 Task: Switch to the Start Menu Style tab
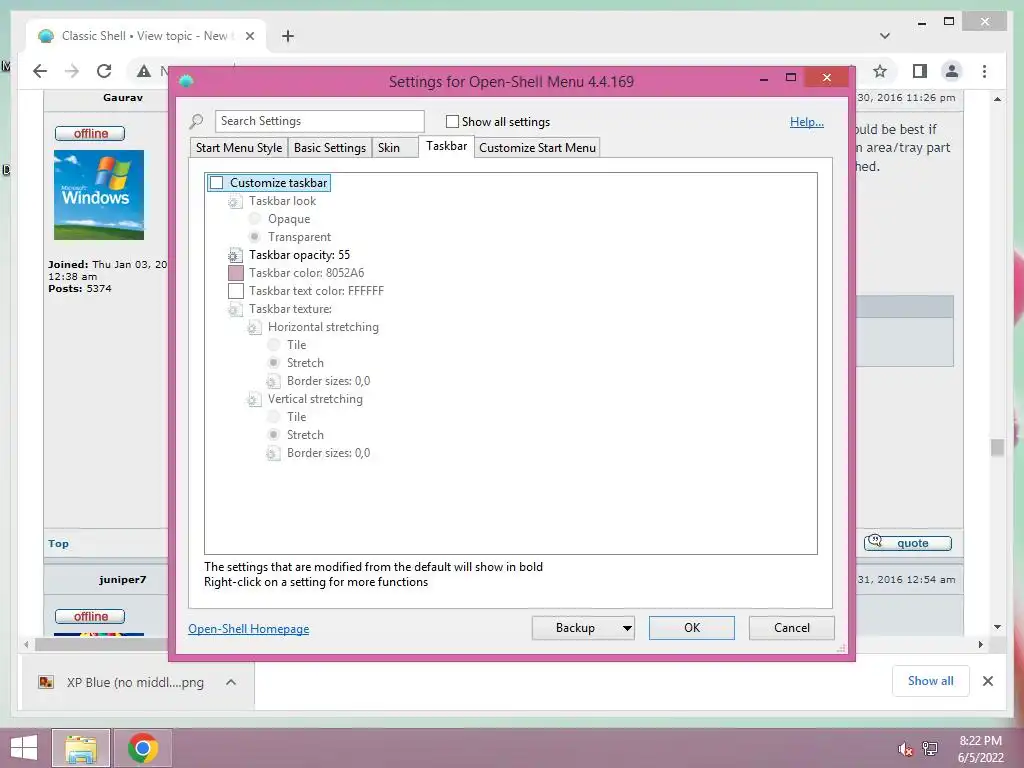pyautogui.click(x=239, y=148)
